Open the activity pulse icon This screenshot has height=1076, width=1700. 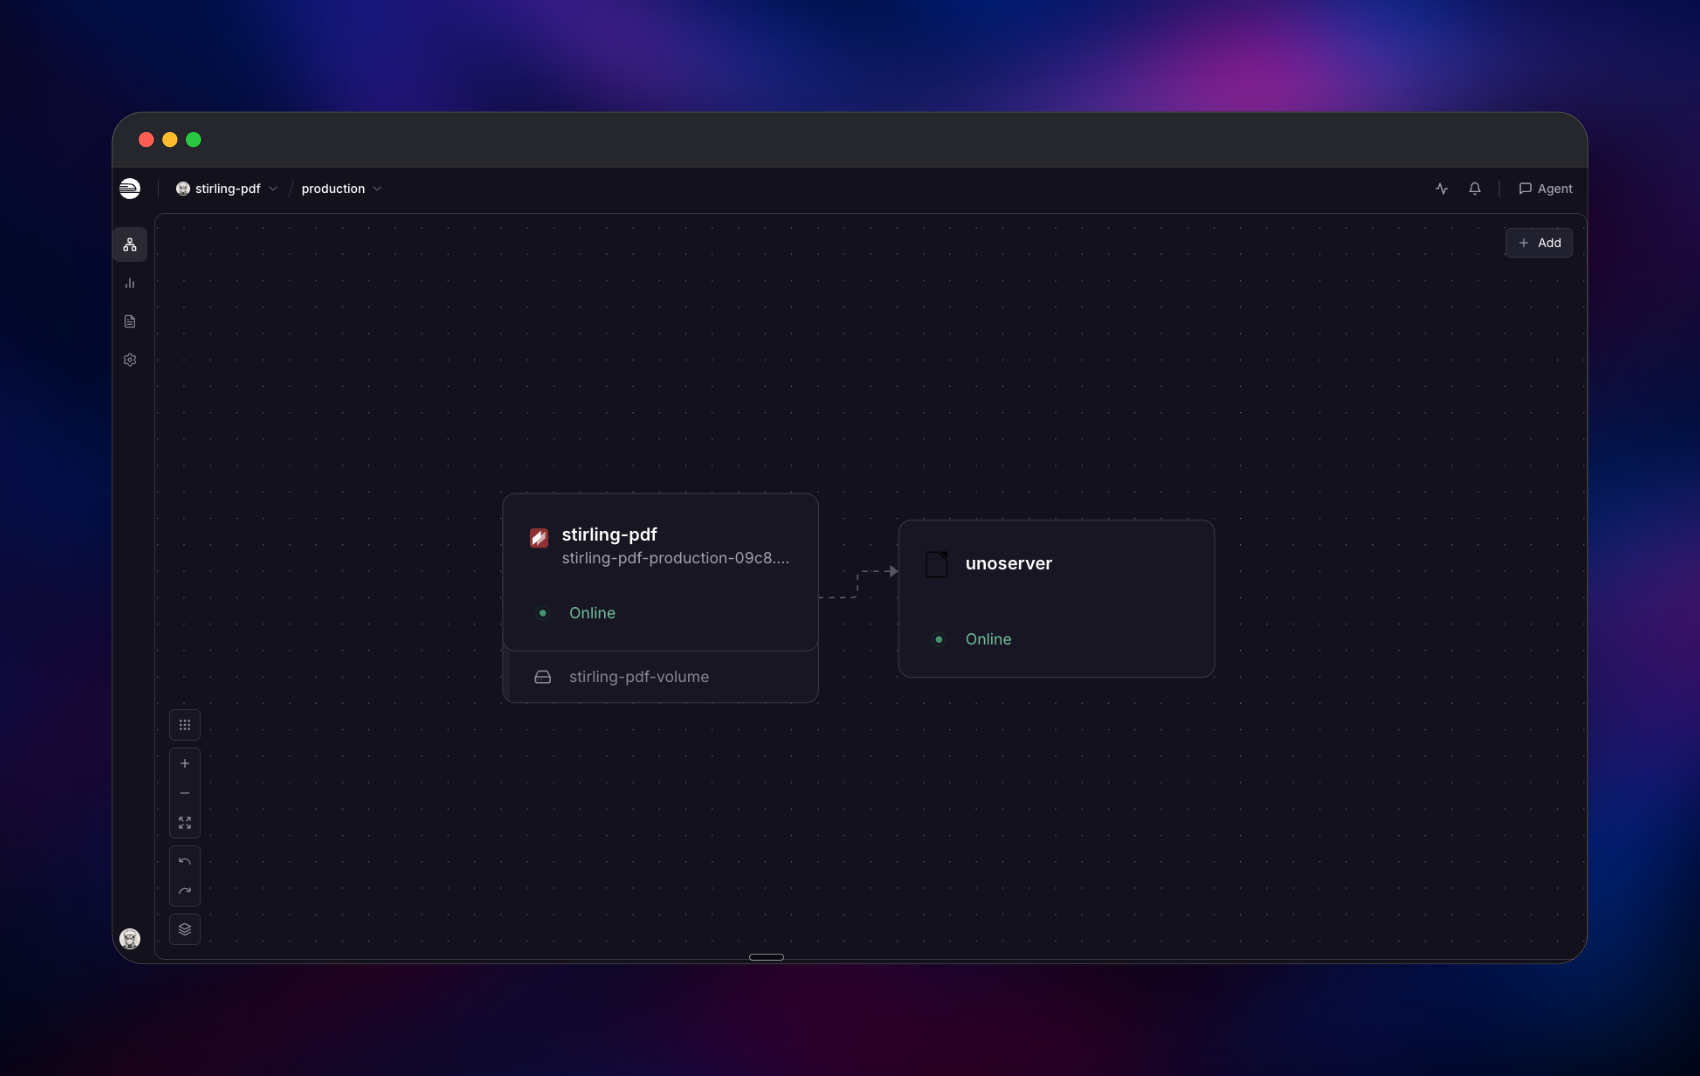[x=1441, y=189]
